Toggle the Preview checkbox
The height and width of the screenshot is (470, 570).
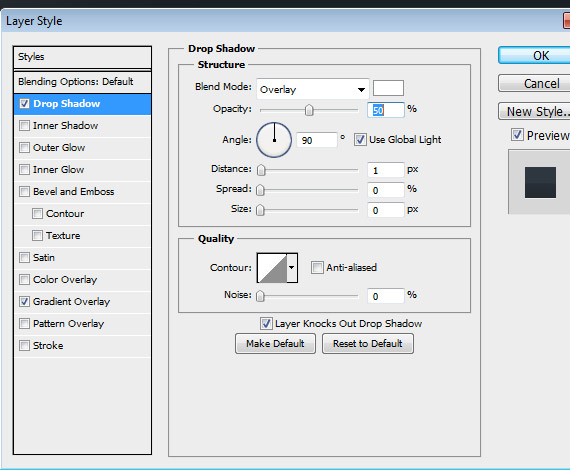(517, 135)
